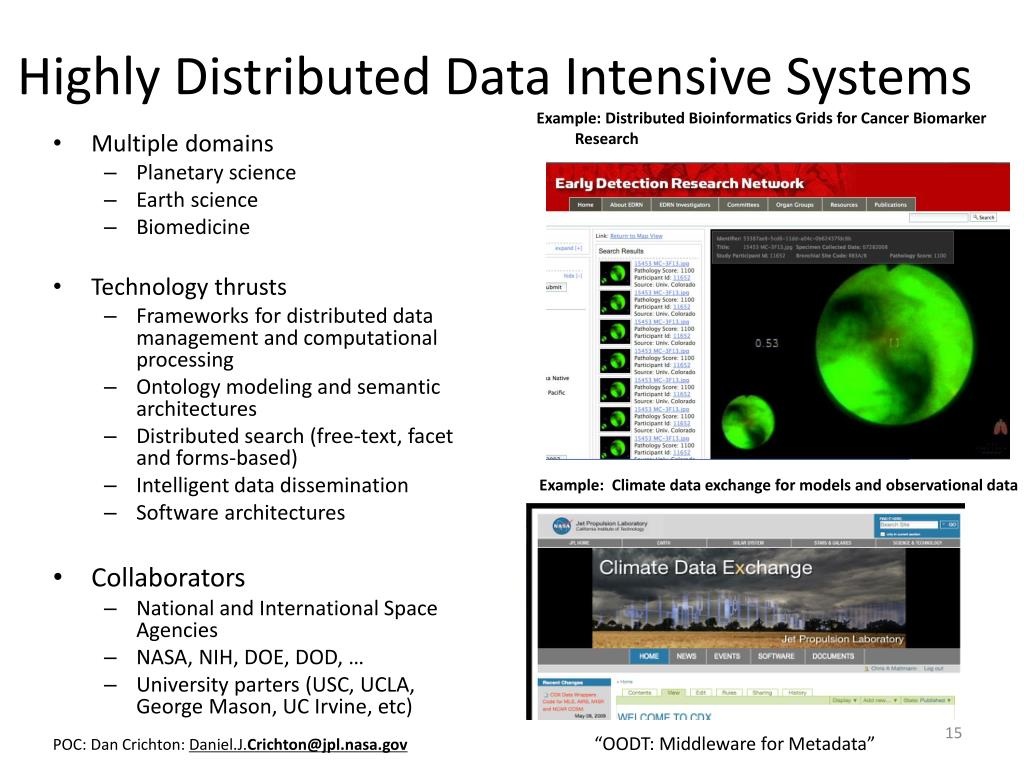Open the Organ Groups menu in EDRN

(x=794, y=204)
